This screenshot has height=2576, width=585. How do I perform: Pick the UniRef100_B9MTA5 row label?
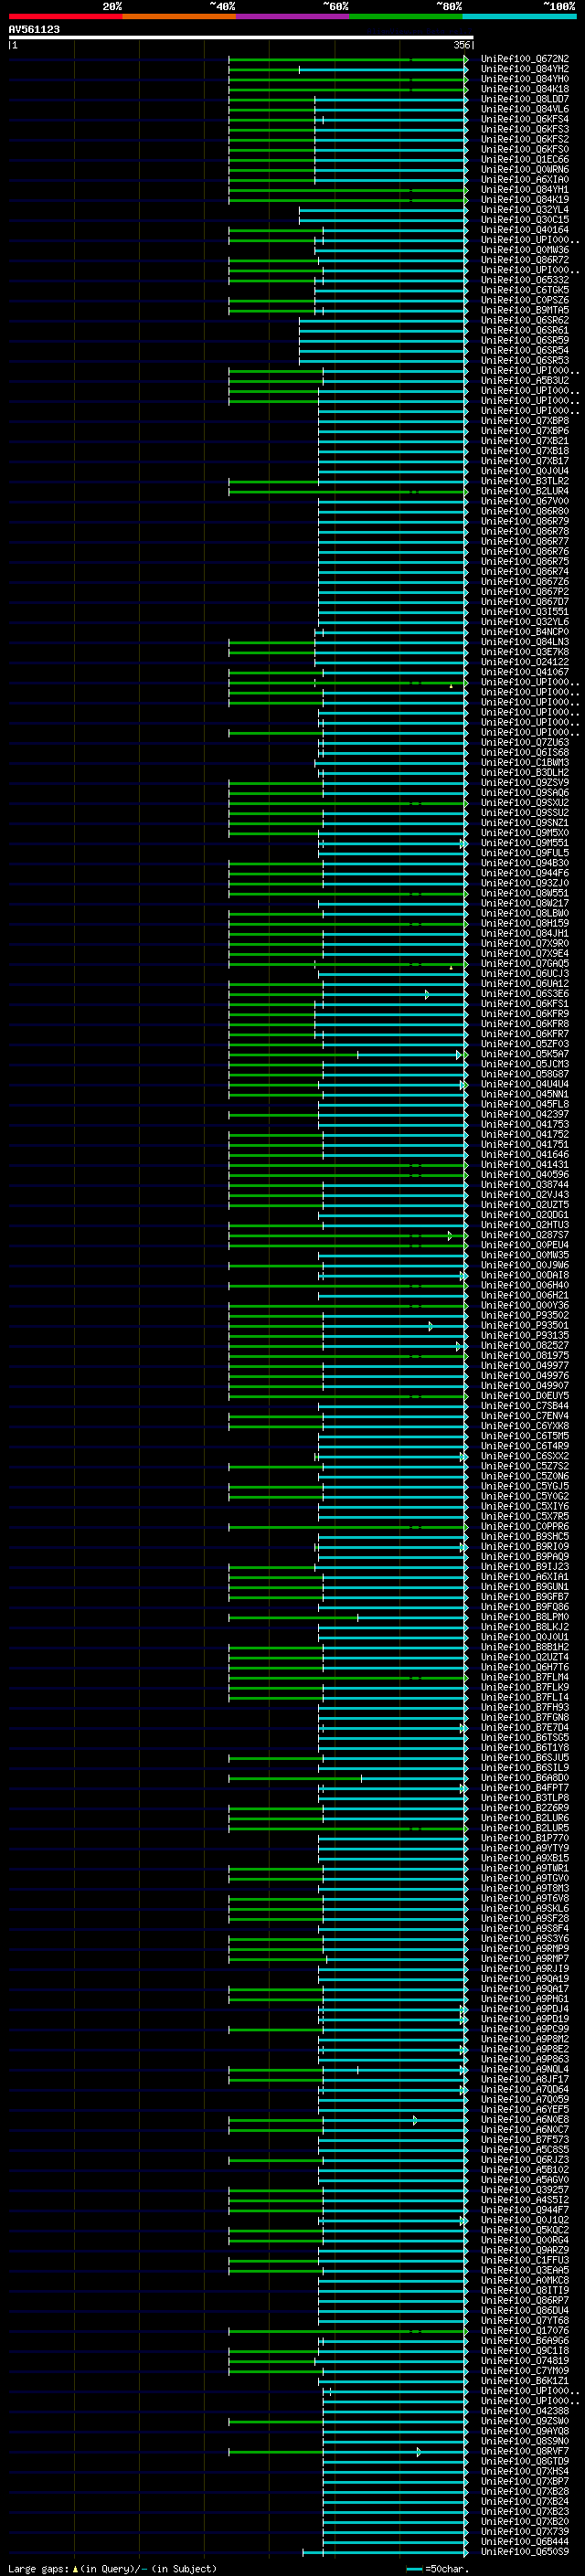pos(525,310)
